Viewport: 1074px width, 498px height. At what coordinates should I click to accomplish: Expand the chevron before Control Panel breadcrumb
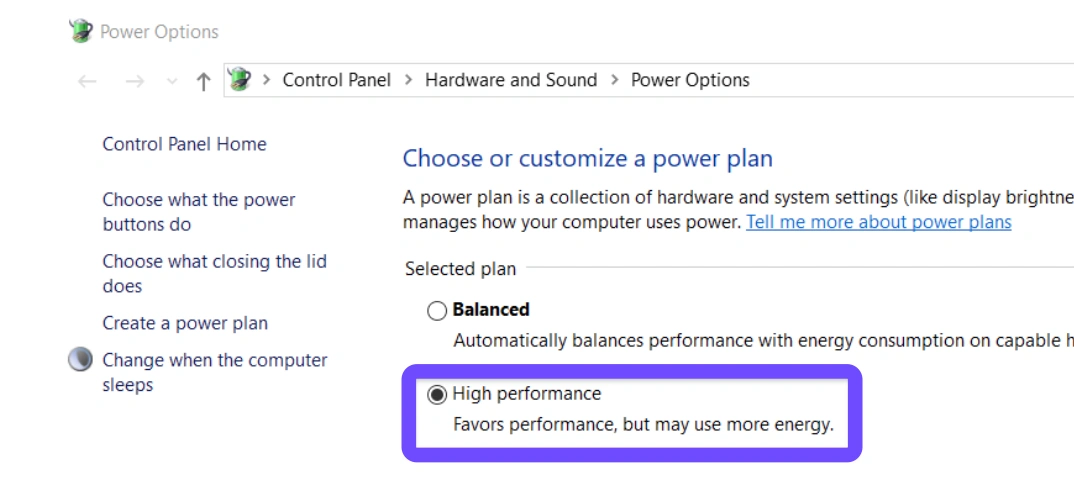[x=267, y=80]
